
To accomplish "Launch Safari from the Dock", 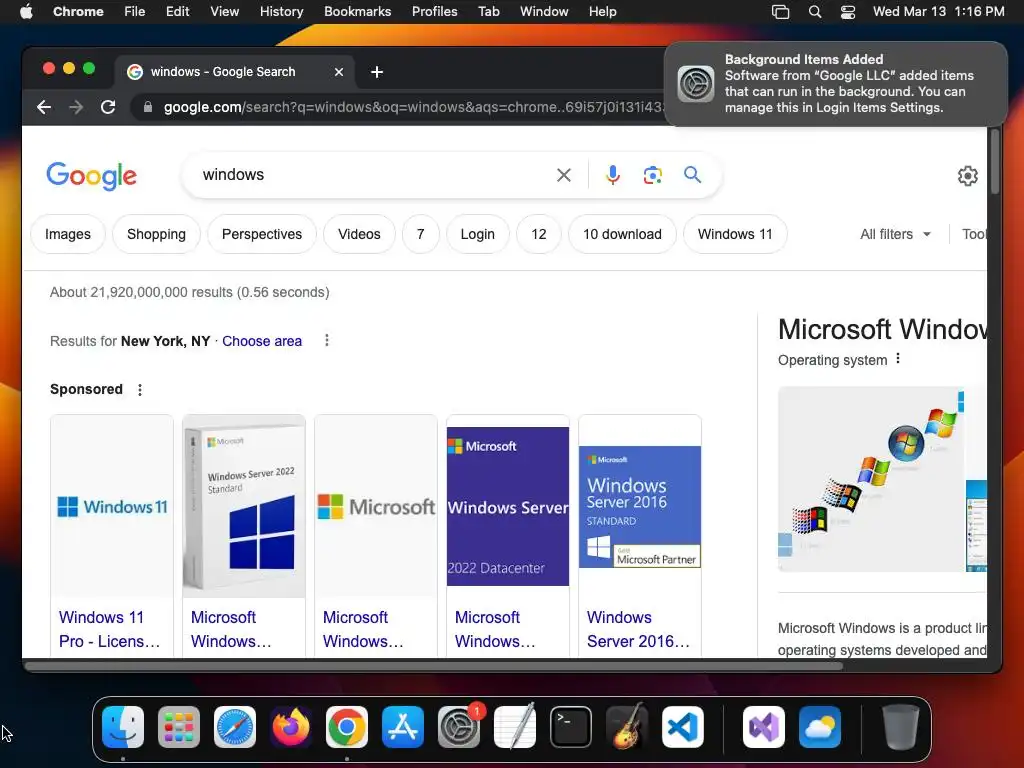I will [x=235, y=727].
